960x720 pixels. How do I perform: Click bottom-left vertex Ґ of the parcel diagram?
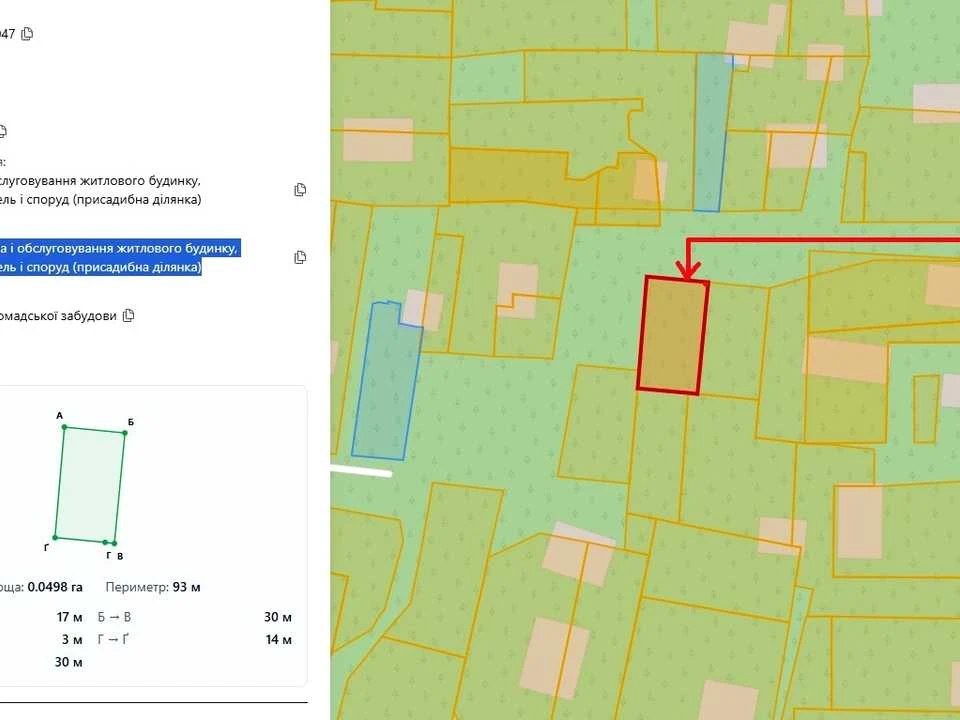55,538
